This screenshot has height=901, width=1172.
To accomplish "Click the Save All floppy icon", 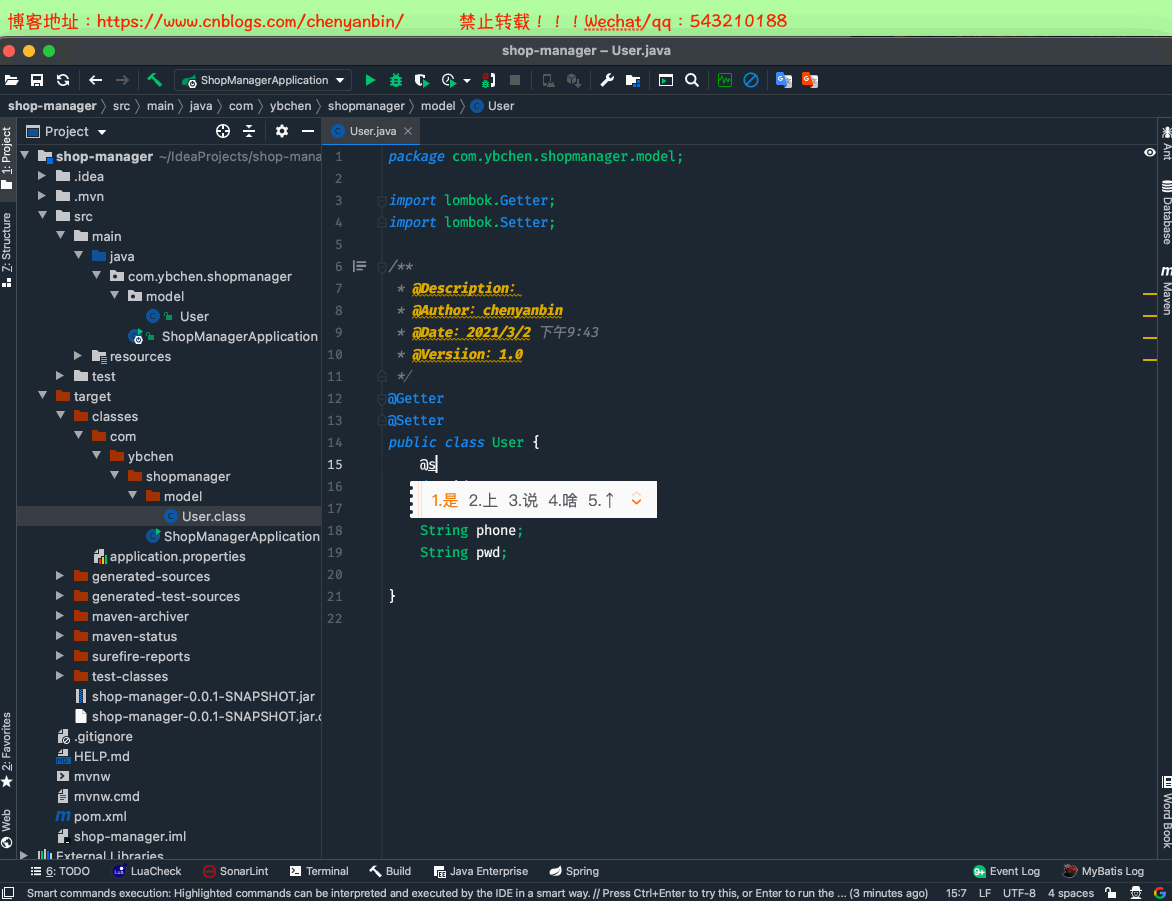I will pyautogui.click(x=37, y=80).
